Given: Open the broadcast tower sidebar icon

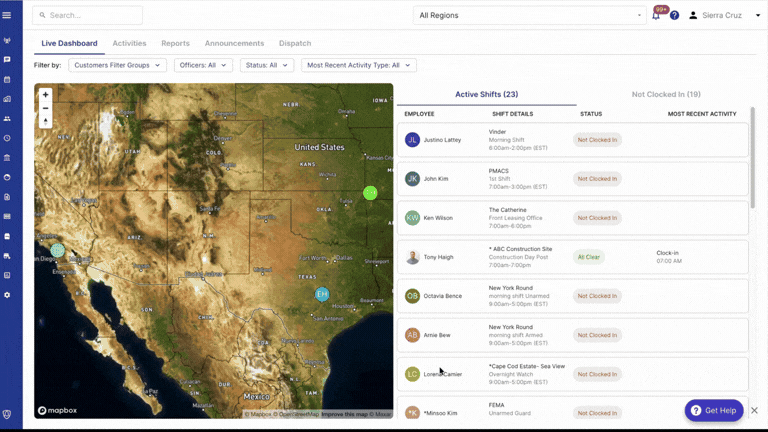Looking at the screenshot, I should click(x=7, y=40).
